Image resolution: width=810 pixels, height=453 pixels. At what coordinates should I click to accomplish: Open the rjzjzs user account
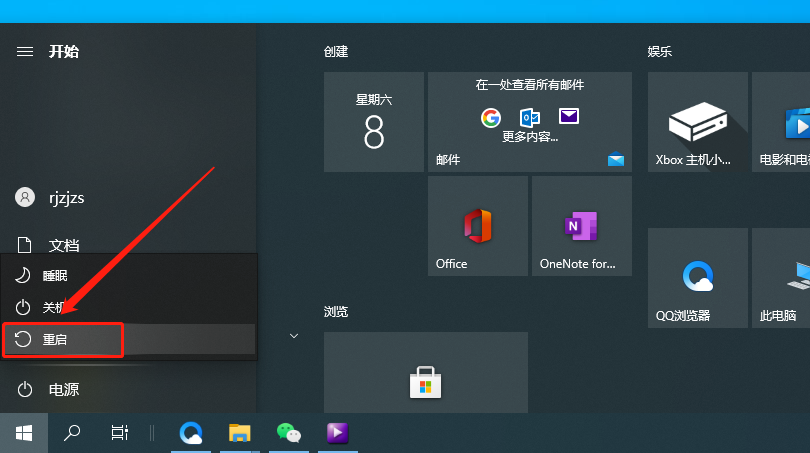click(50, 197)
